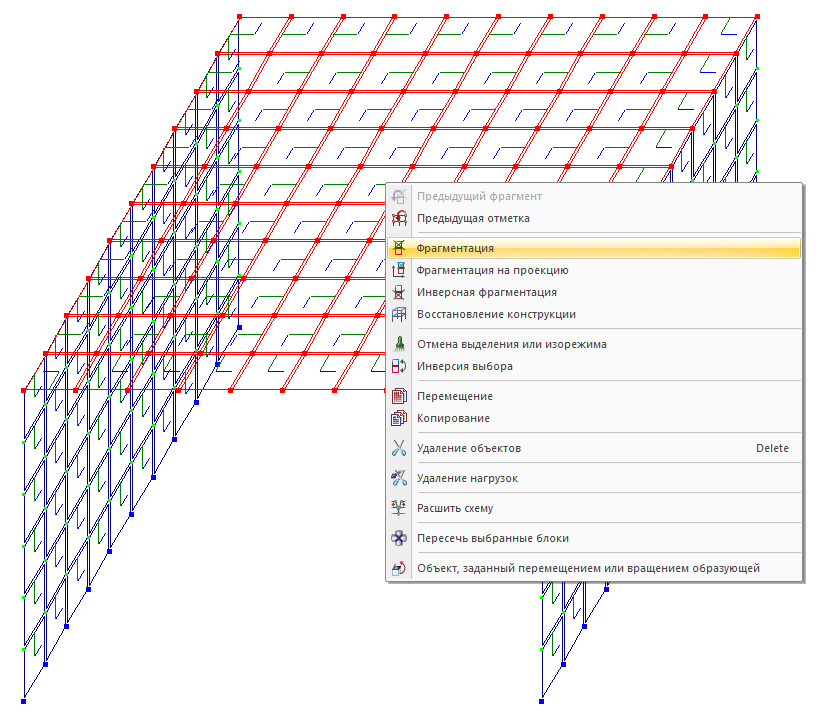Viewport: 822px width, 719px height.
Task: Click the icon for Объект, заданный перемещением
Action: (399, 568)
